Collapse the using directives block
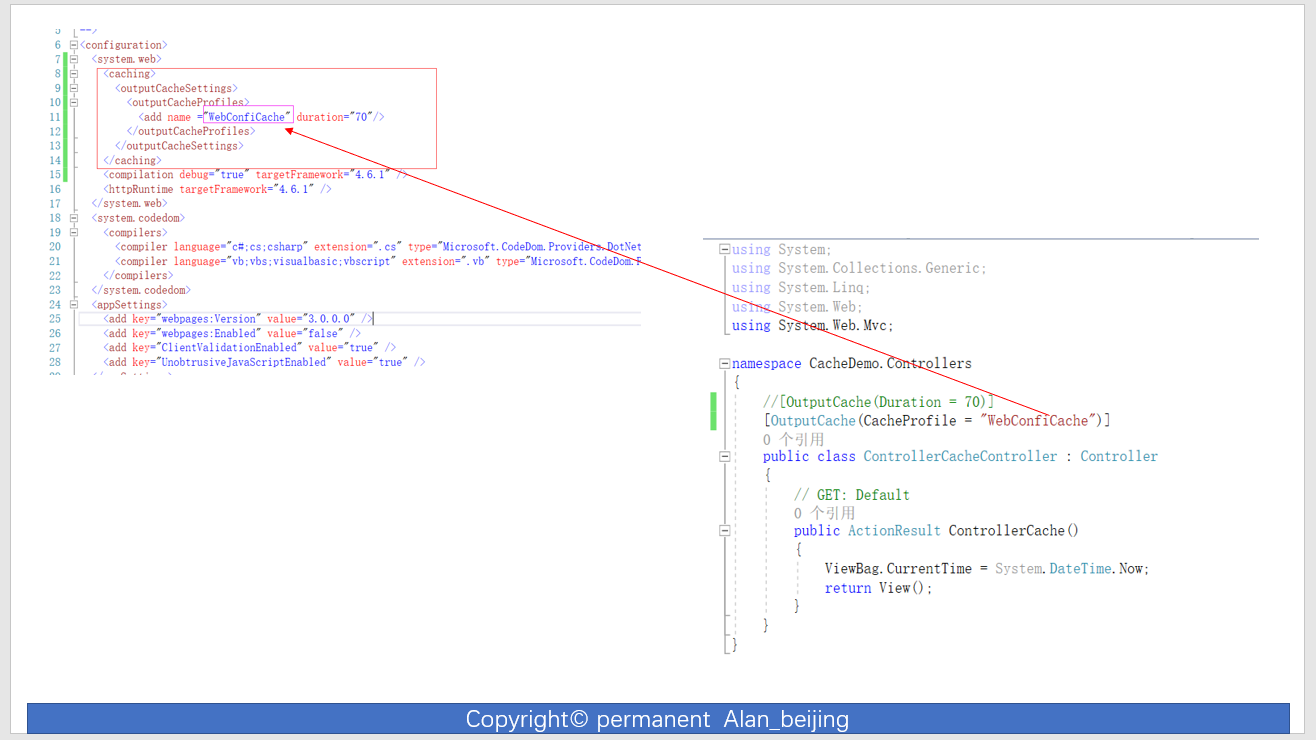Viewport: 1316px width, 740px height. 725,249
